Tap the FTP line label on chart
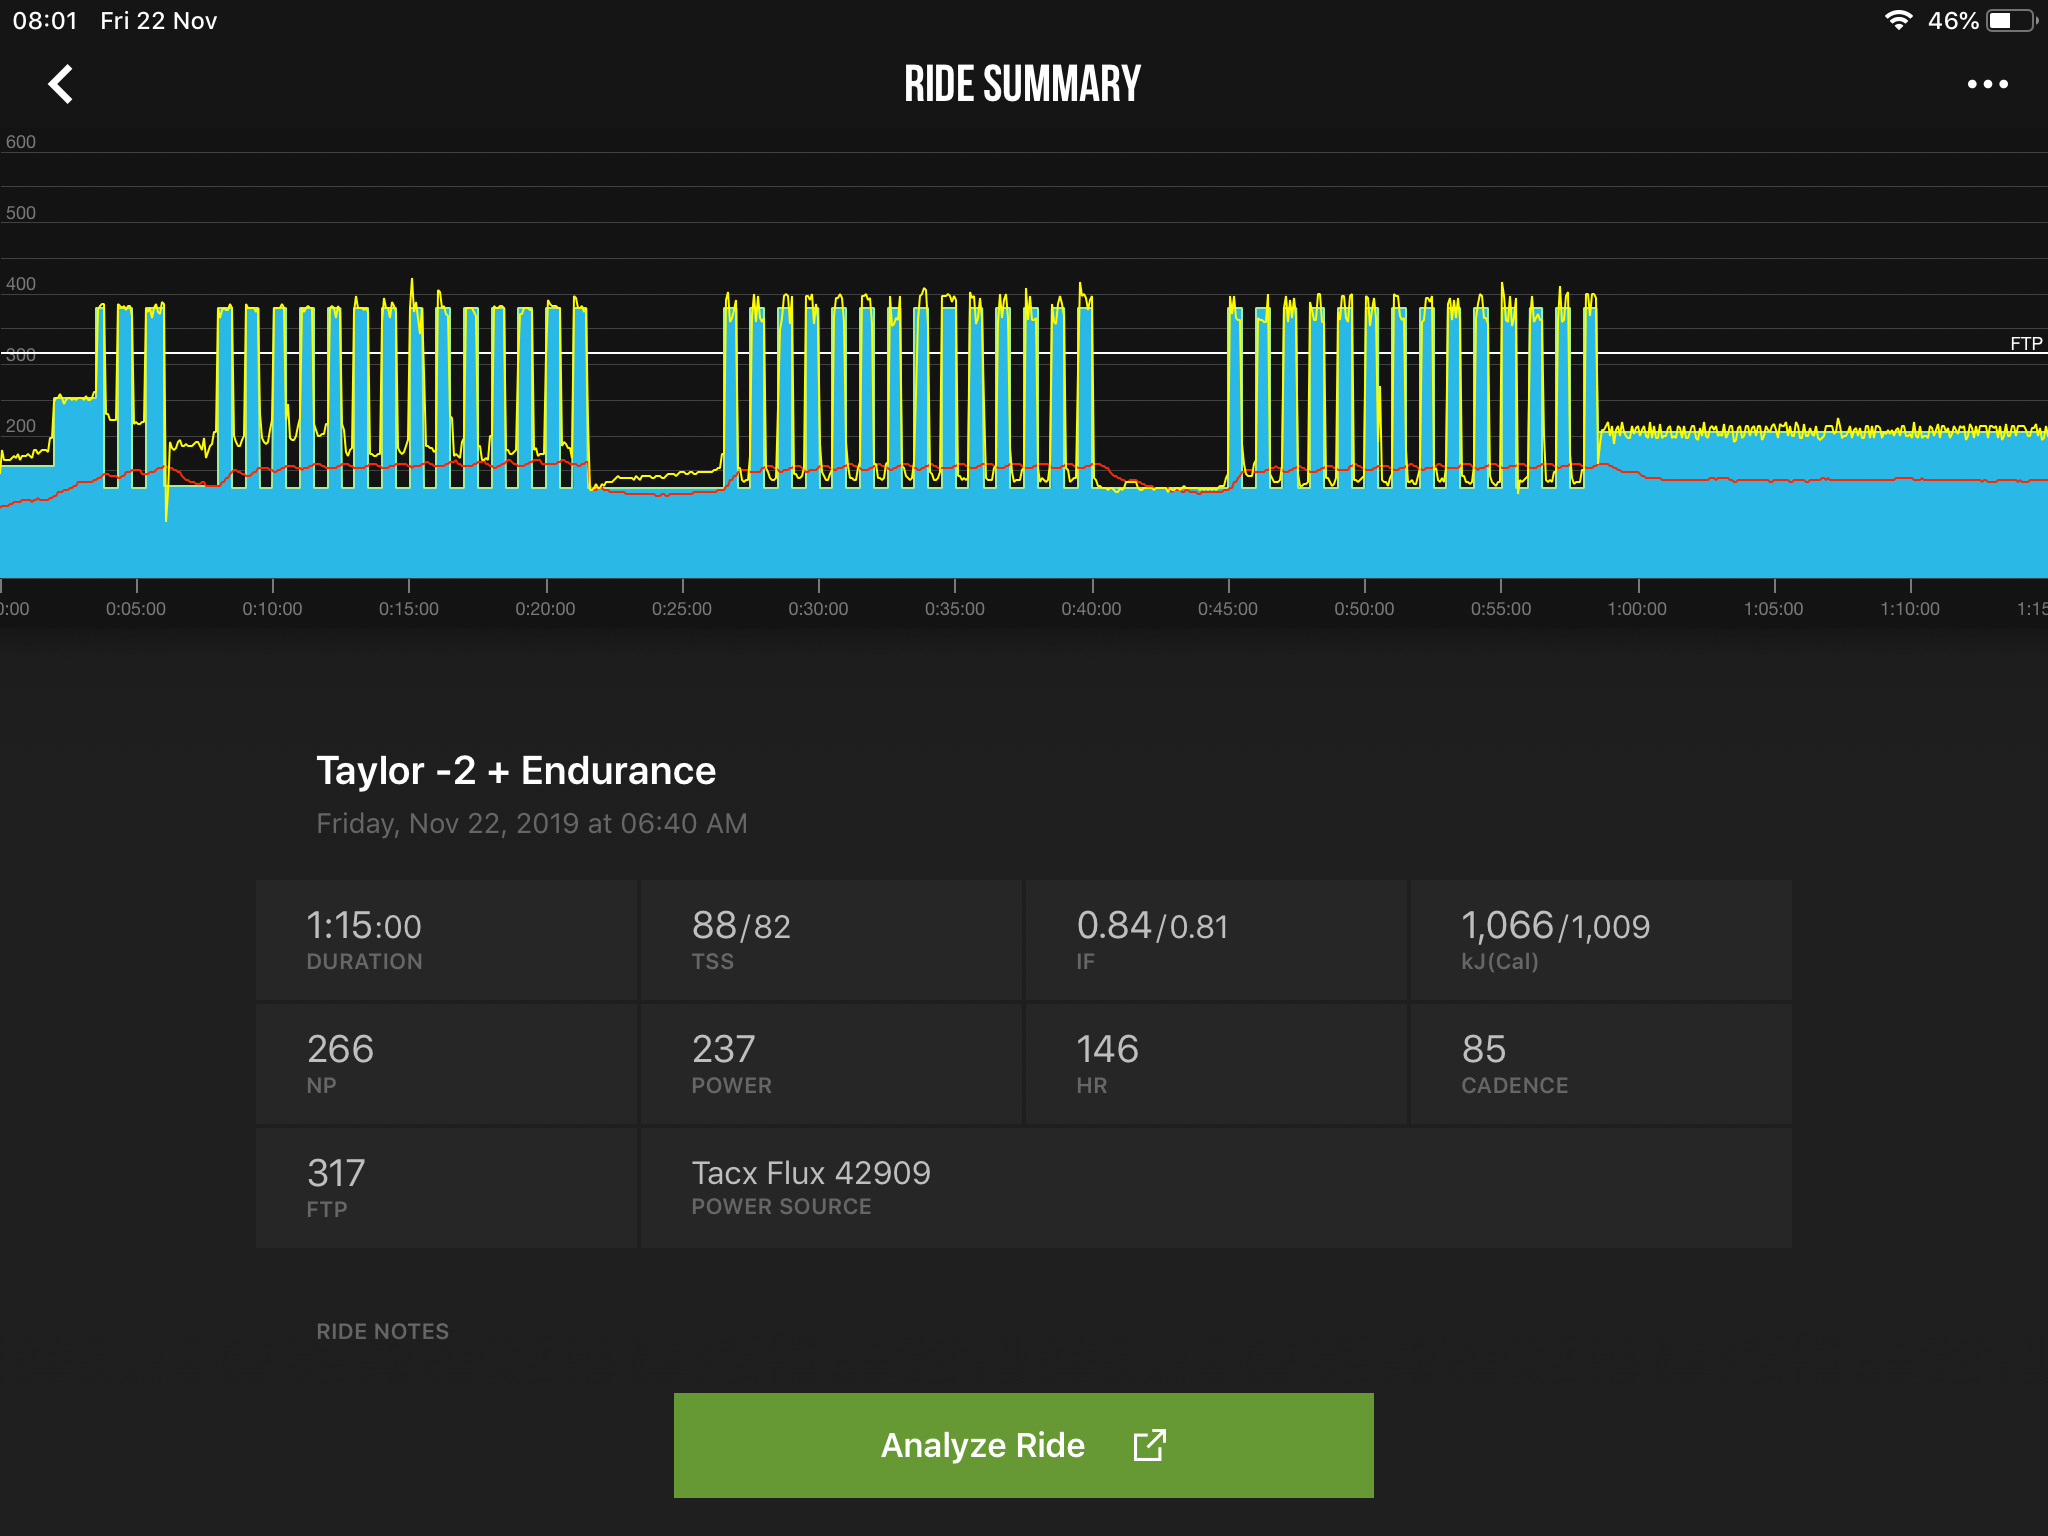This screenshot has width=2048, height=1536. (2025, 343)
